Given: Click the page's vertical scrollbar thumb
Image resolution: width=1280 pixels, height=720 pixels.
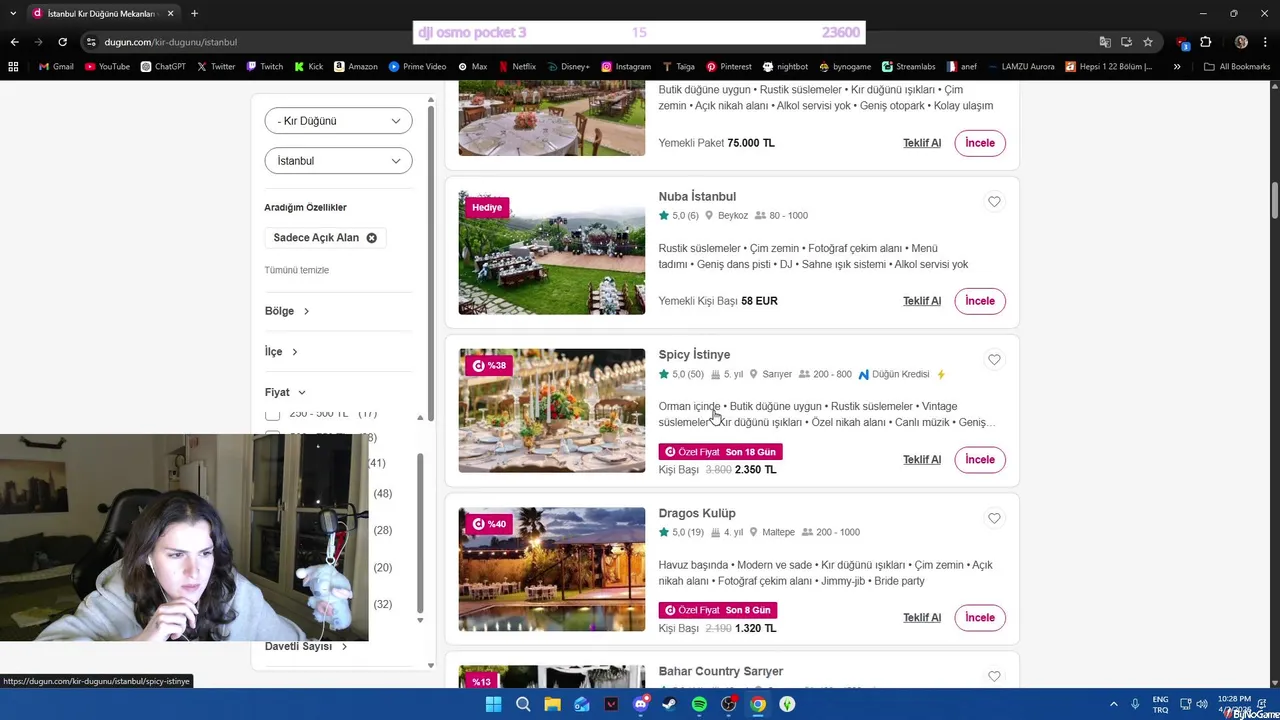Looking at the screenshot, I should click(1274, 200).
